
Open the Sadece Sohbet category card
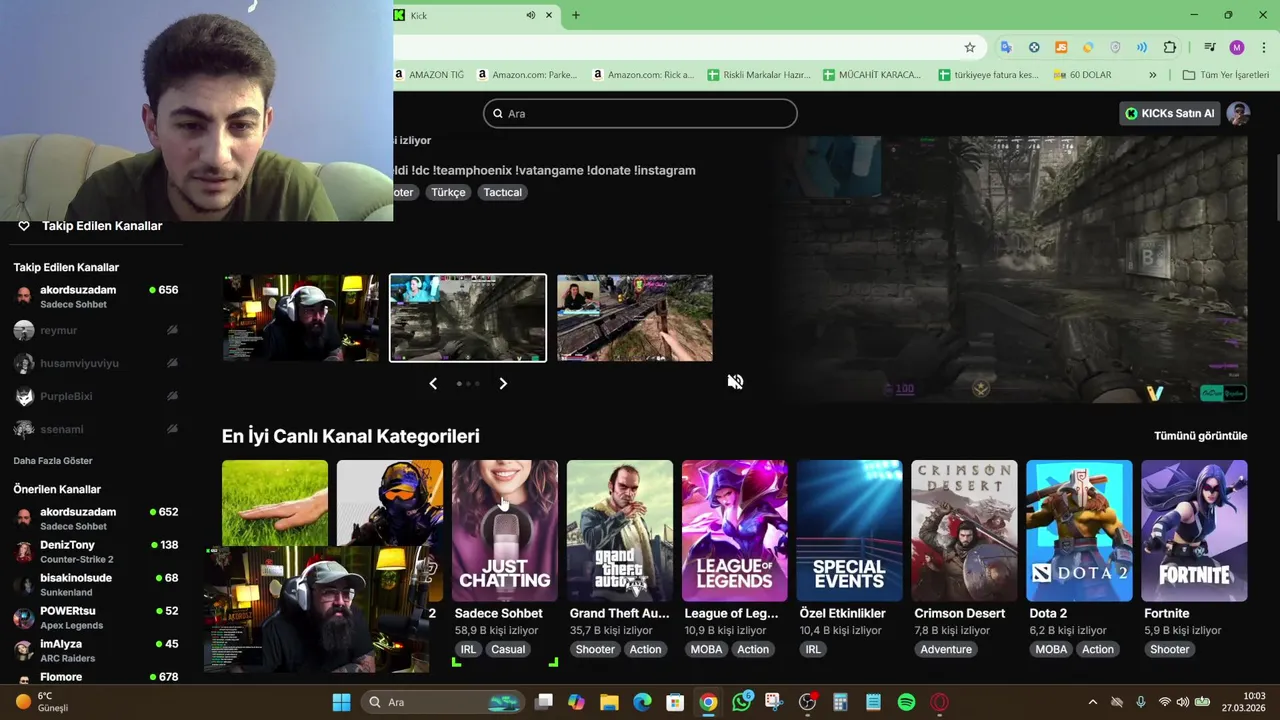505,531
